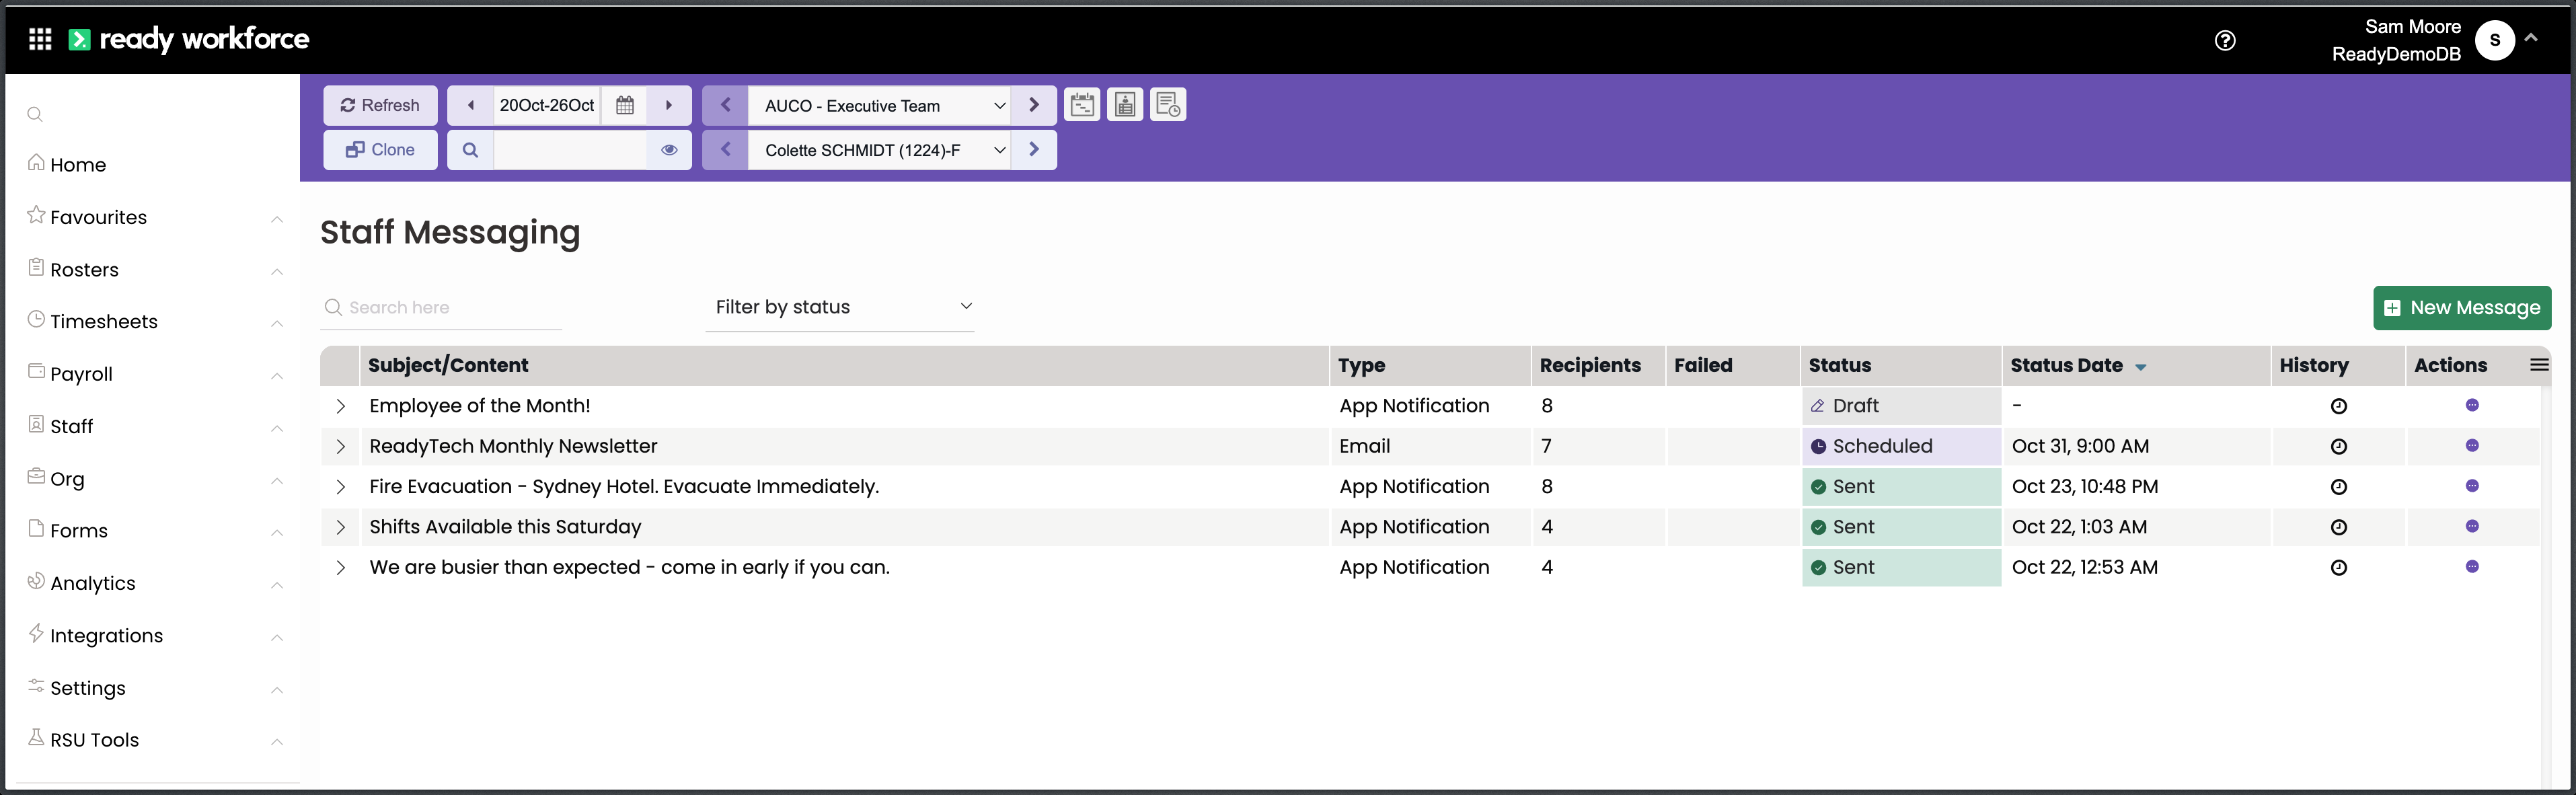Click the toolbar magnifier search icon
The image size is (2576, 795).
click(470, 150)
